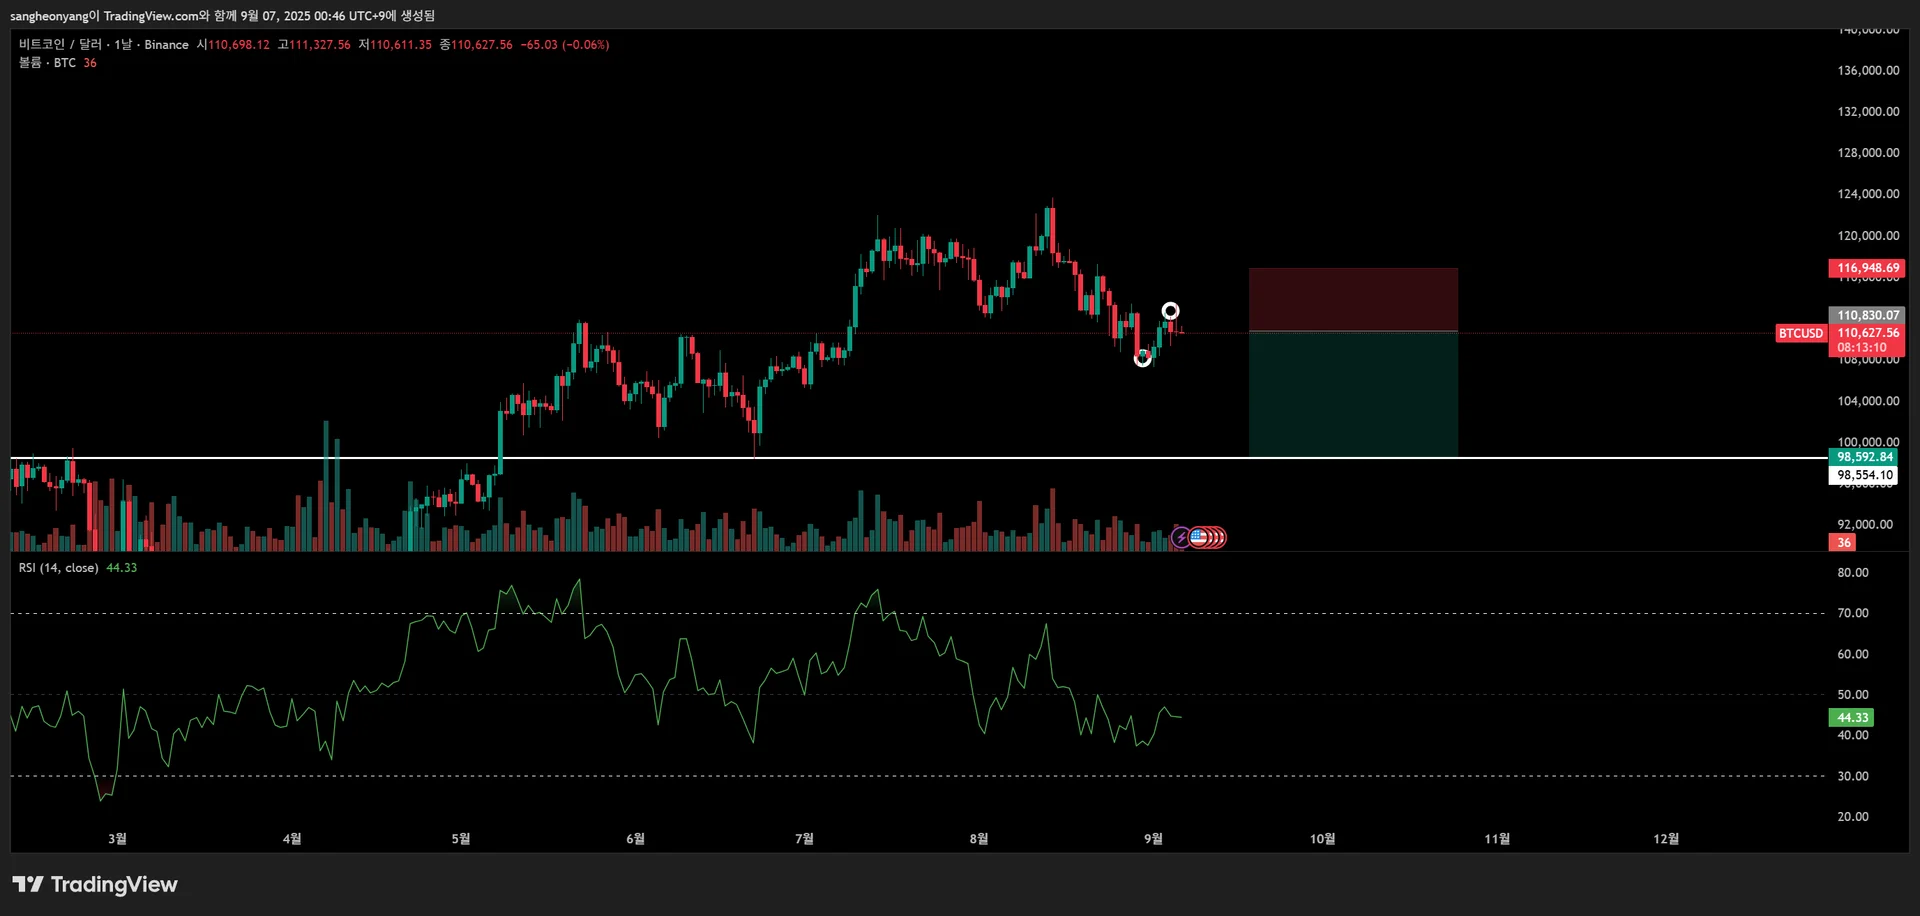Select the green profit zone of the short position
The height and width of the screenshot is (916, 1920).
1353,394
